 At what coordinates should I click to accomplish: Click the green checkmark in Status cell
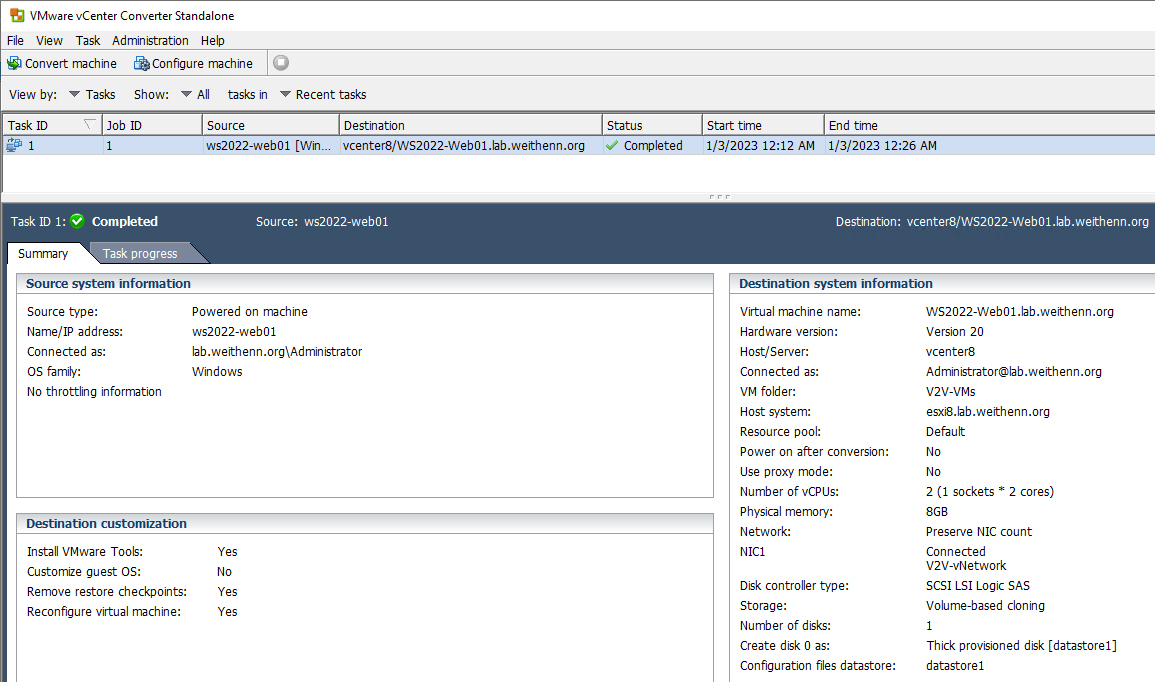click(x=611, y=145)
